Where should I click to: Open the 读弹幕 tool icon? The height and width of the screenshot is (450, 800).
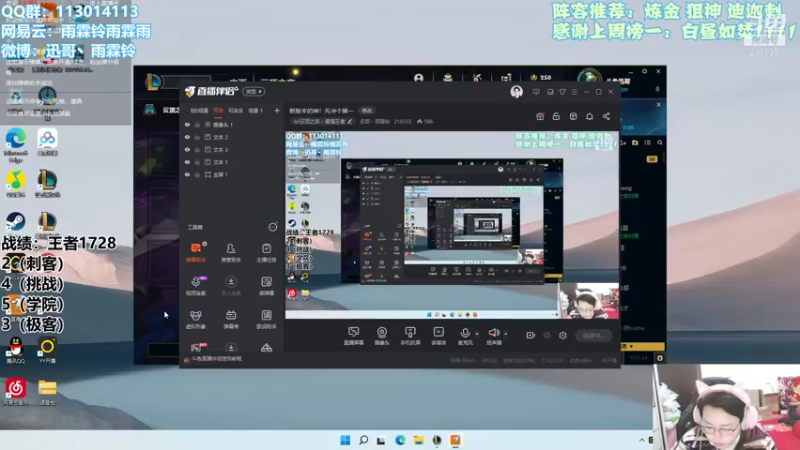(x=266, y=286)
